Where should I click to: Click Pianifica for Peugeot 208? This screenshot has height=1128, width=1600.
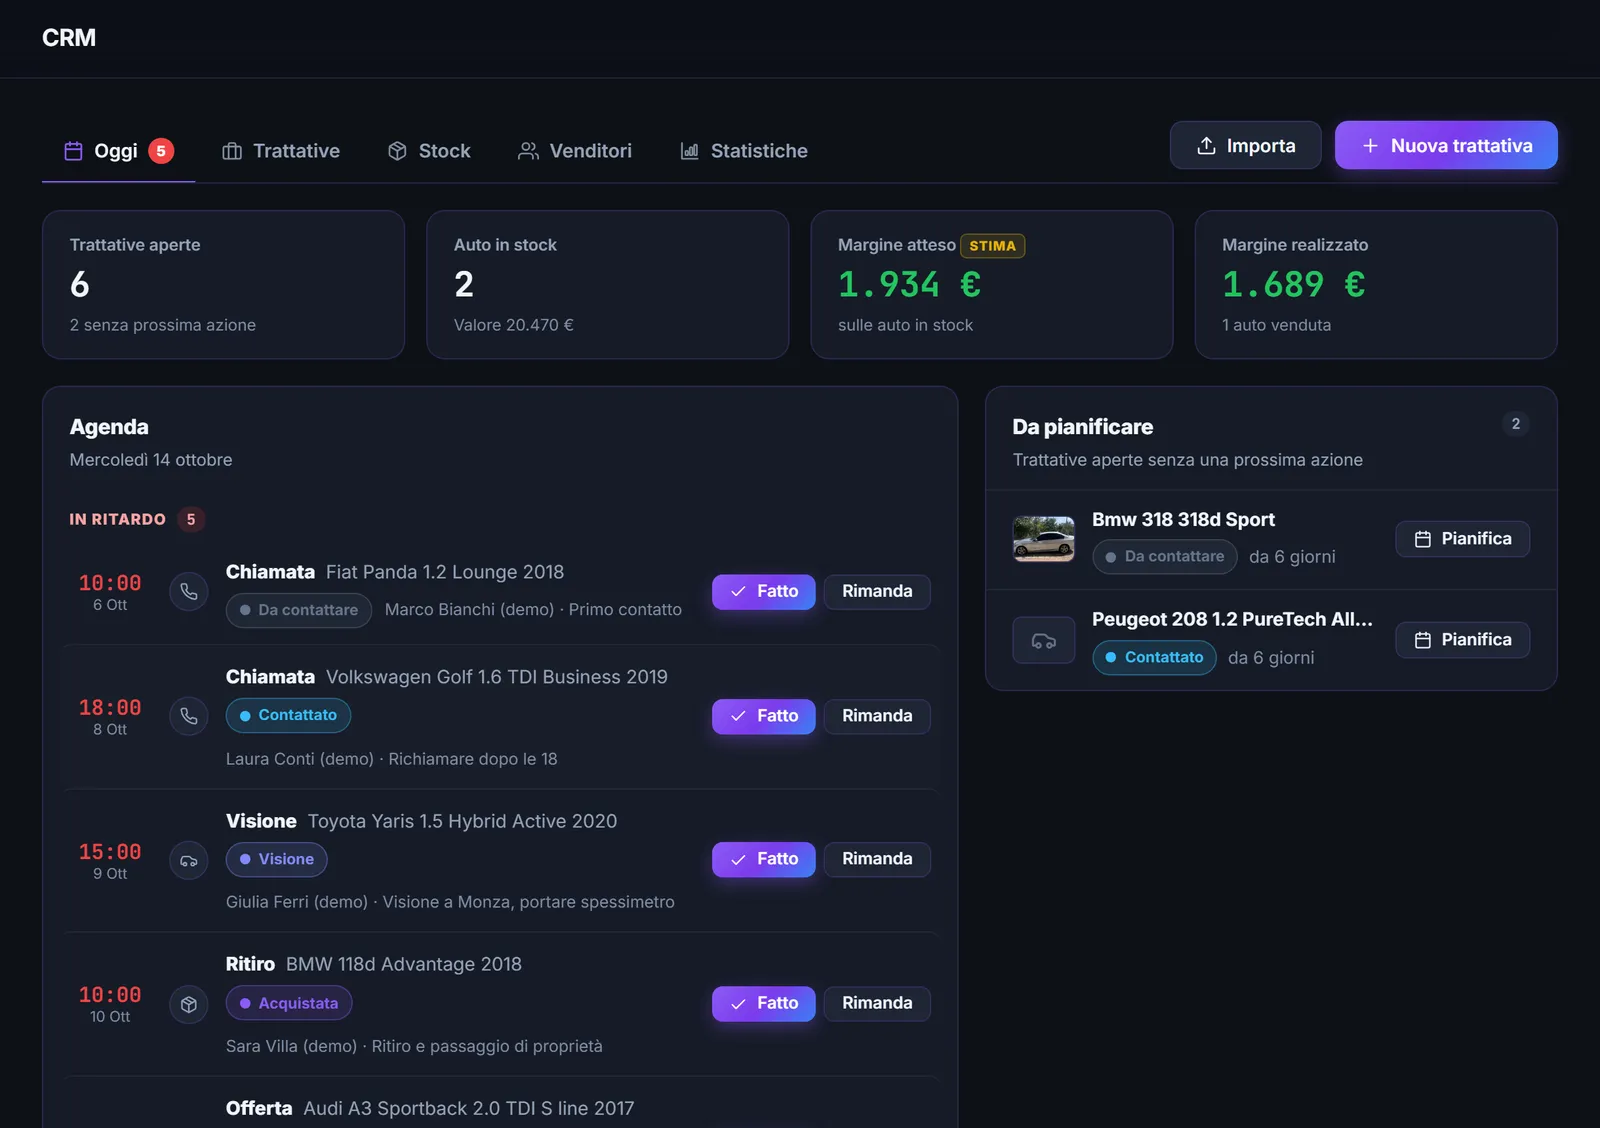pos(1463,640)
